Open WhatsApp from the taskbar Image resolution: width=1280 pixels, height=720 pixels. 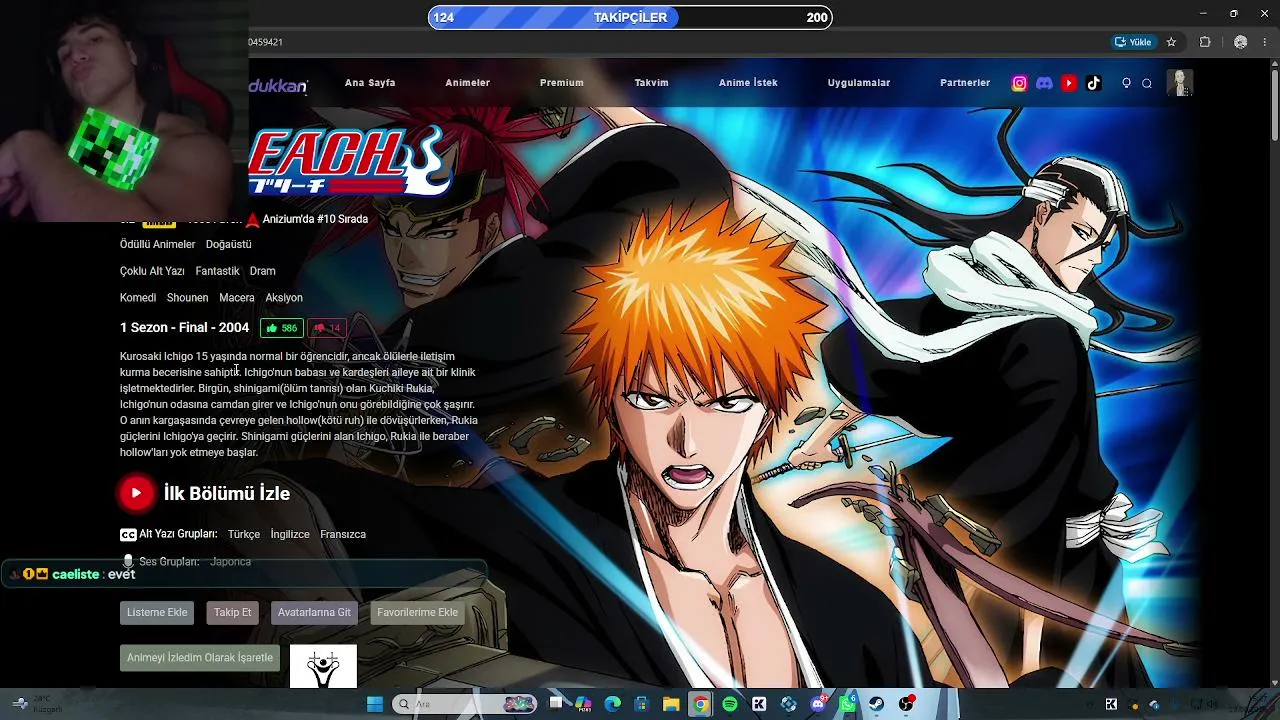tap(848, 704)
